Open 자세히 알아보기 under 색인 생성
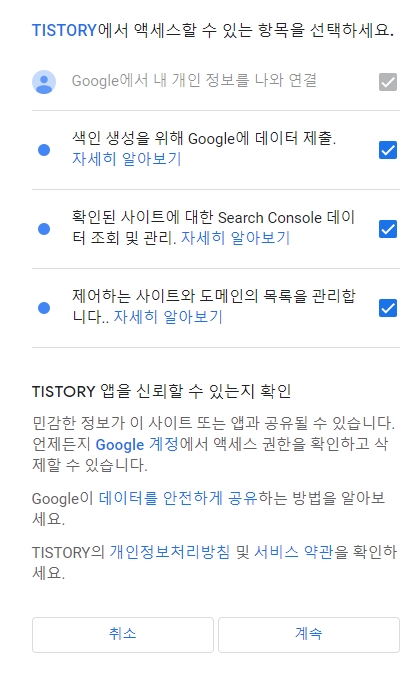 tap(127, 159)
